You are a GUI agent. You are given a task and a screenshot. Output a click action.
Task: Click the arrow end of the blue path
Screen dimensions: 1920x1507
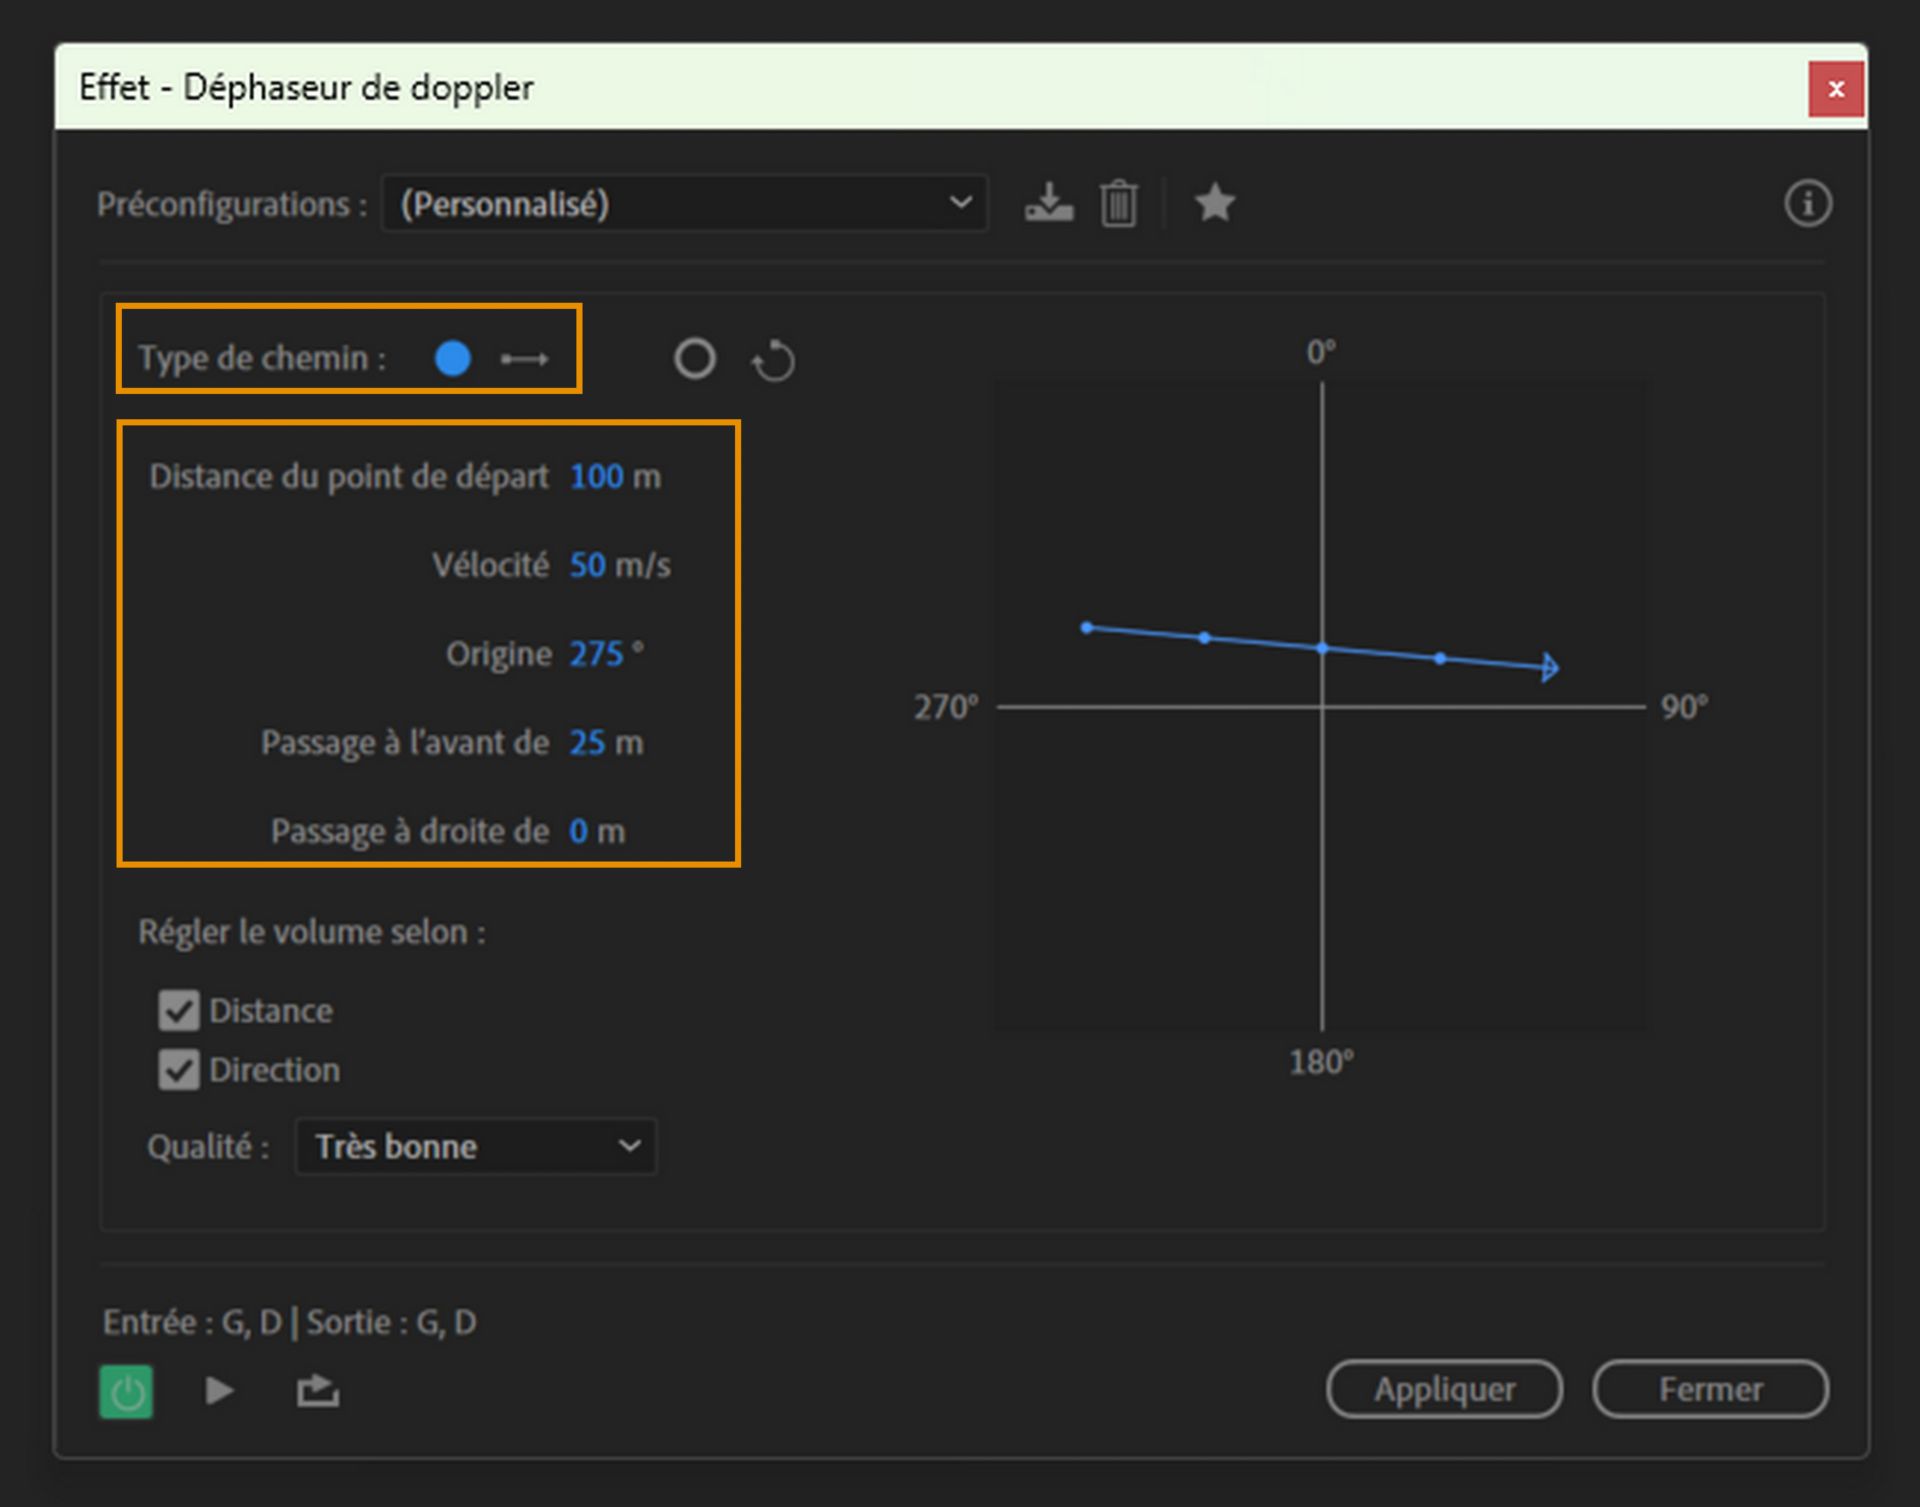click(x=1549, y=667)
